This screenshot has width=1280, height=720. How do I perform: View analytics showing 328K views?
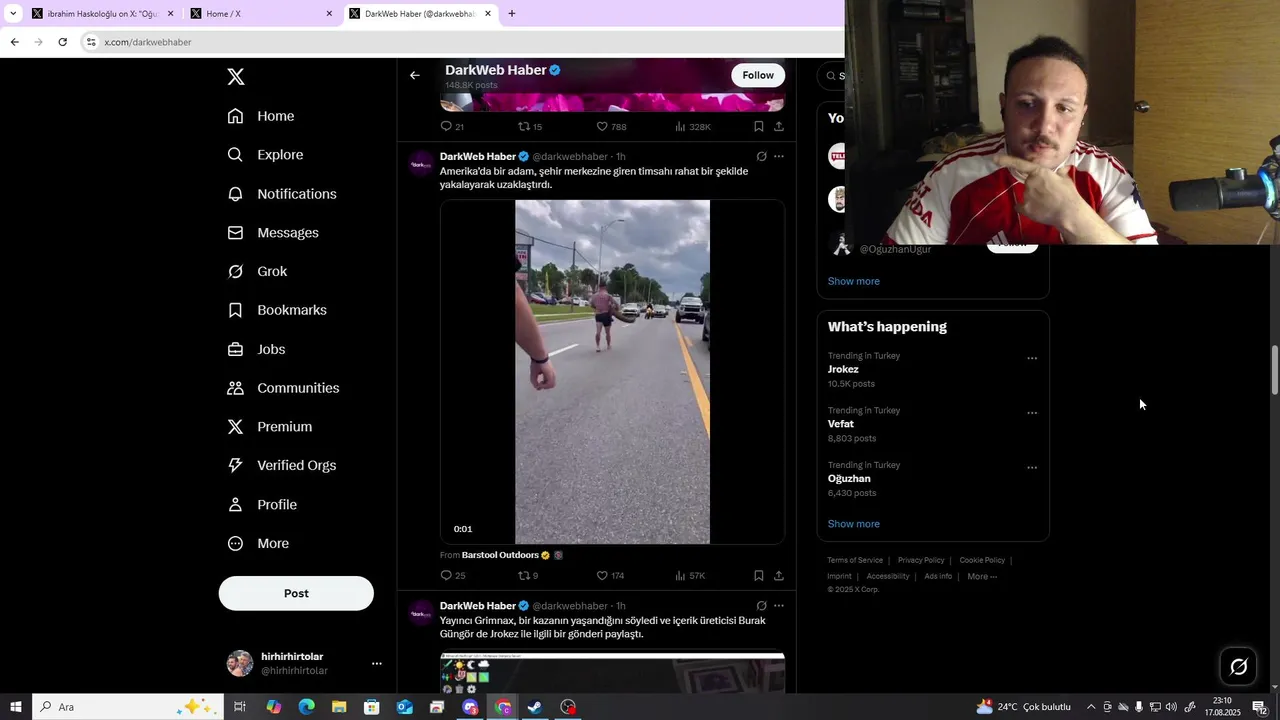pyautogui.click(x=693, y=126)
